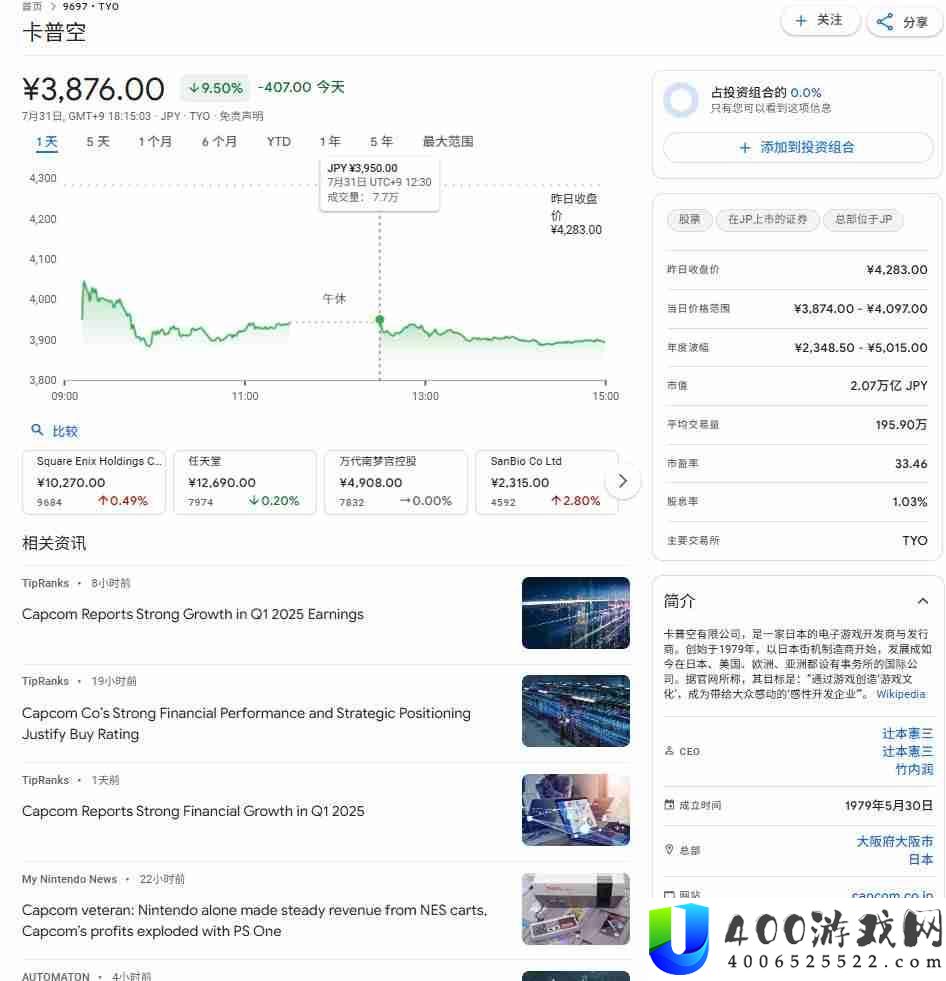The height and width of the screenshot is (981, 946).
Task: Collapse the 简介 section chevron
Action: click(922, 601)
